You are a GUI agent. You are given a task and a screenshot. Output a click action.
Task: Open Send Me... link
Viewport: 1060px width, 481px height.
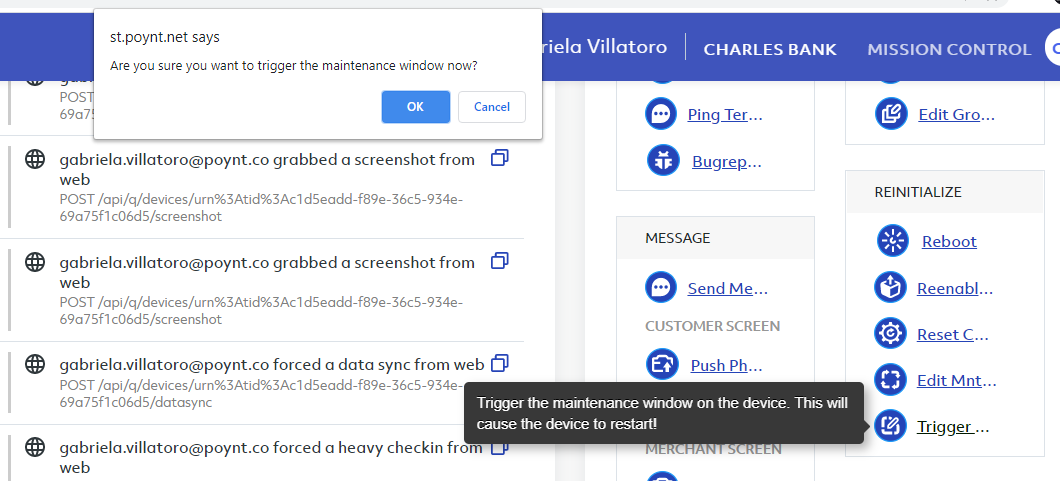[x=727, y=288]
